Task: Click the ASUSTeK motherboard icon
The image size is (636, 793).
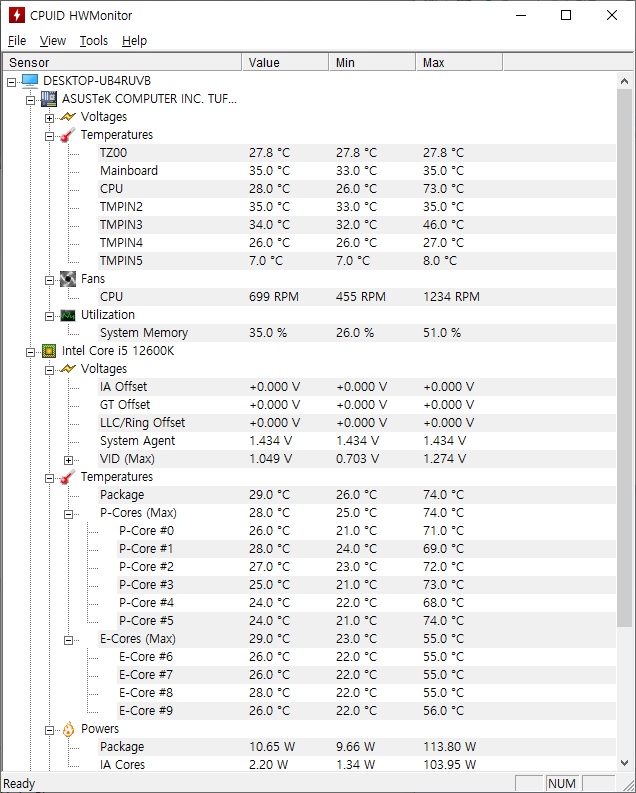Action: pyautogui.click(x=49, y=99)
